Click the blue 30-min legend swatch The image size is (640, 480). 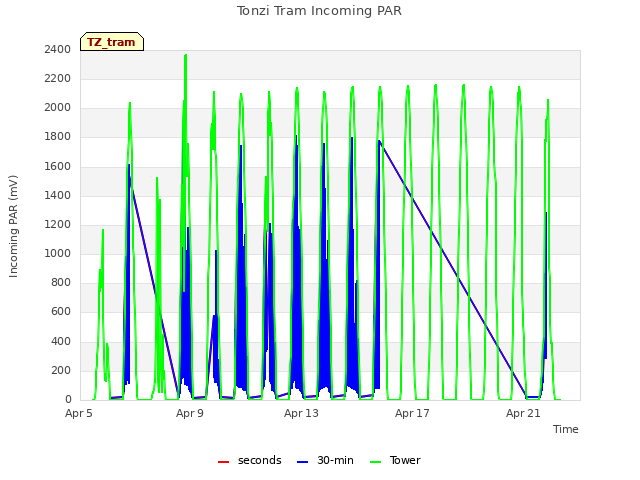click(302, 462)
